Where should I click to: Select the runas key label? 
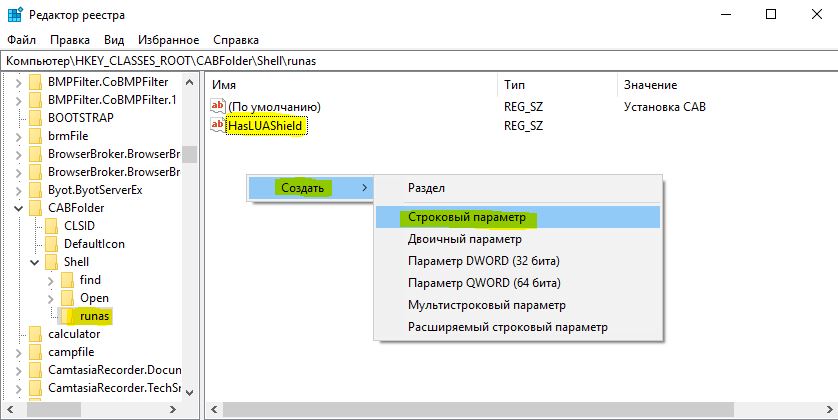coord(94,316)
